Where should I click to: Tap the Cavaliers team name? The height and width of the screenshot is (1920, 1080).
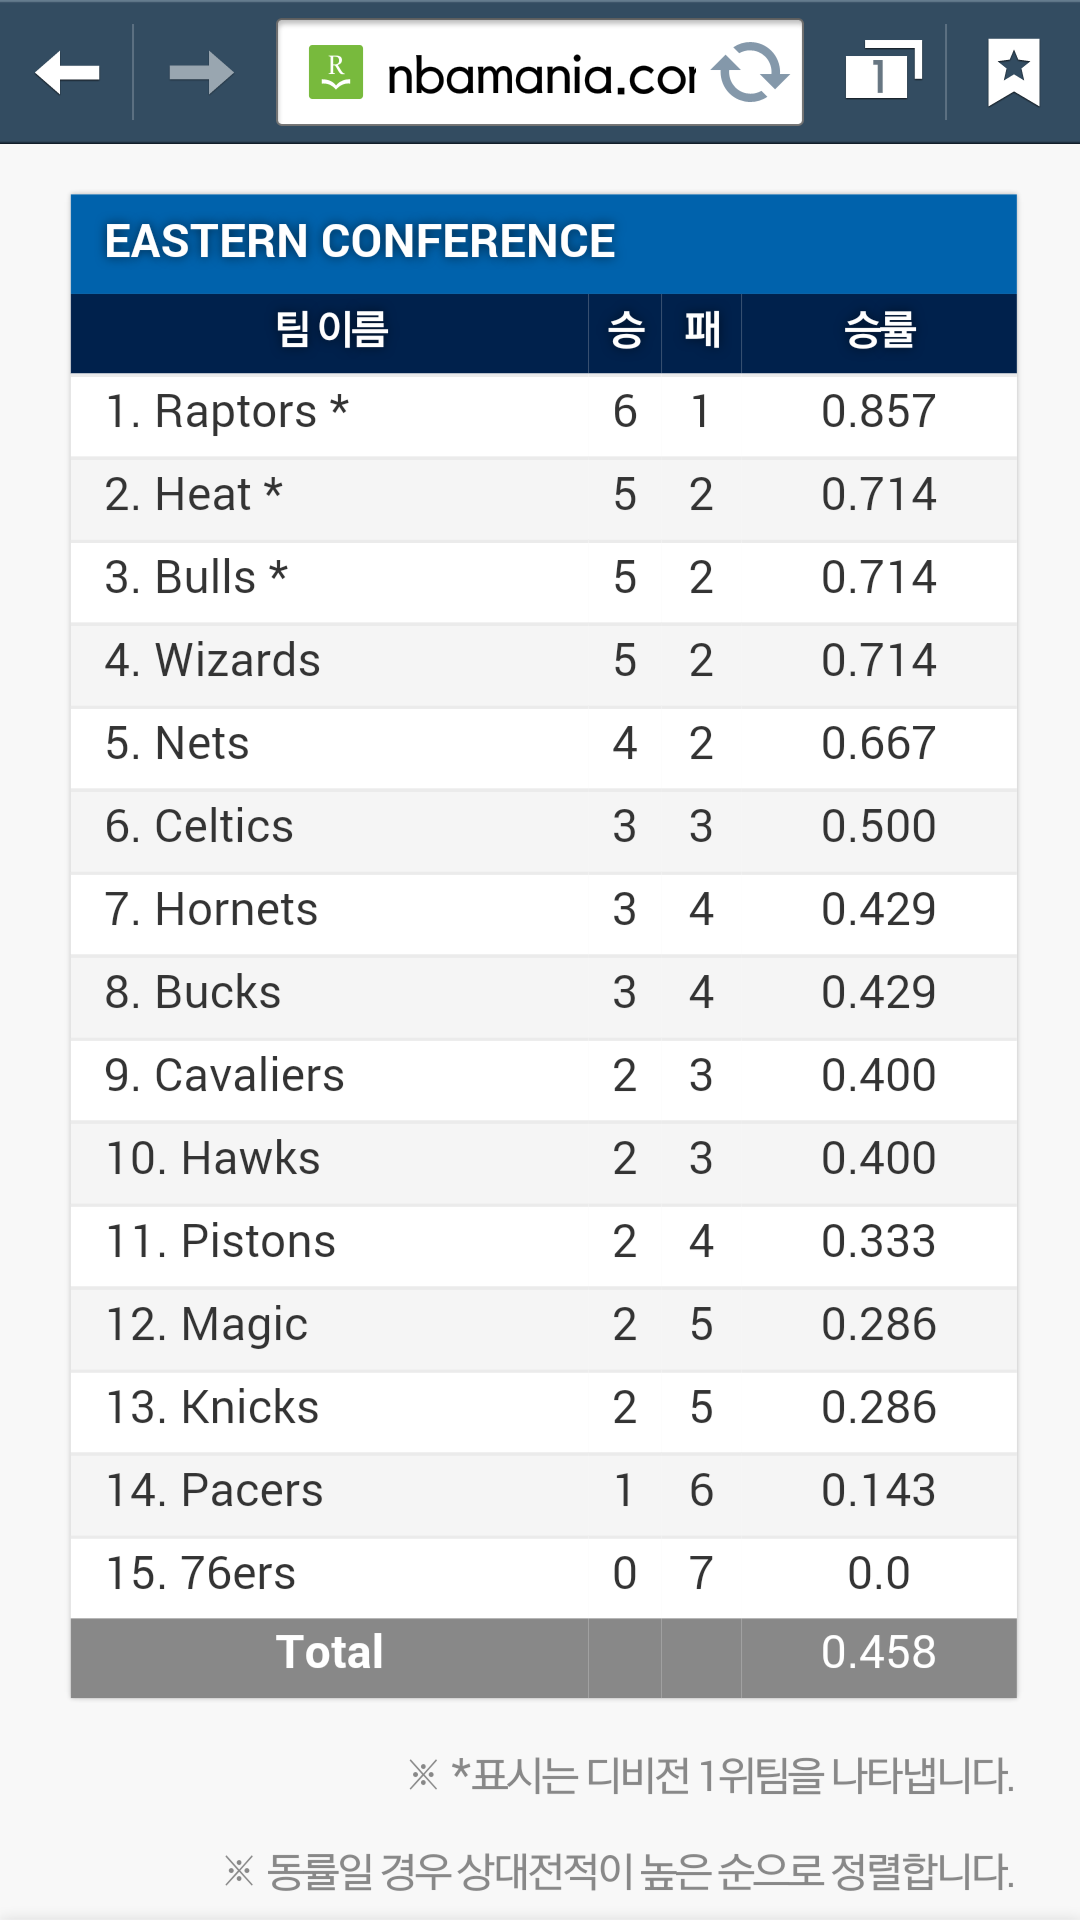[x=249, y=1076]
